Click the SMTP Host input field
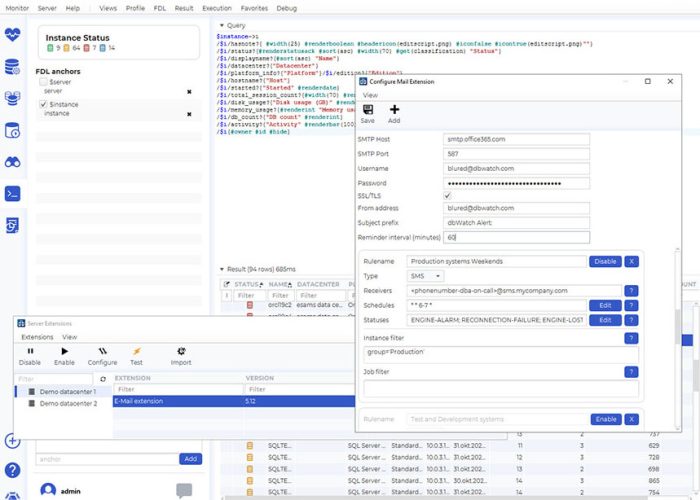Screen dimensions: 700x500 tap(516, 139)
